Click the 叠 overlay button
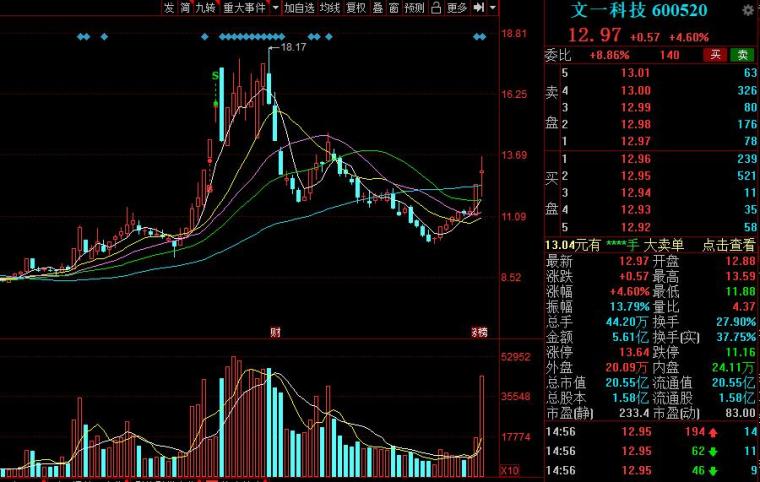This screenshot has height=482, width=760. (378, 8)
